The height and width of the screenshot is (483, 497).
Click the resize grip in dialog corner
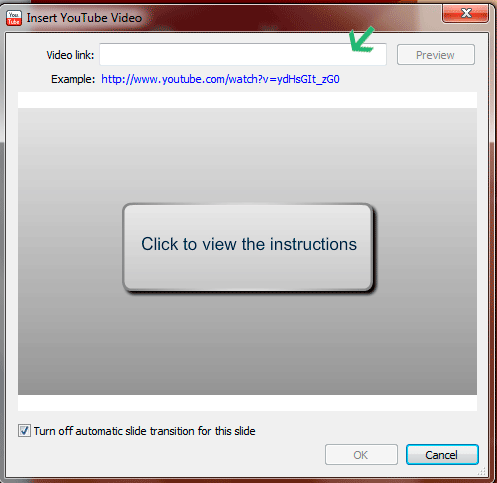click(x=482, y=471)
